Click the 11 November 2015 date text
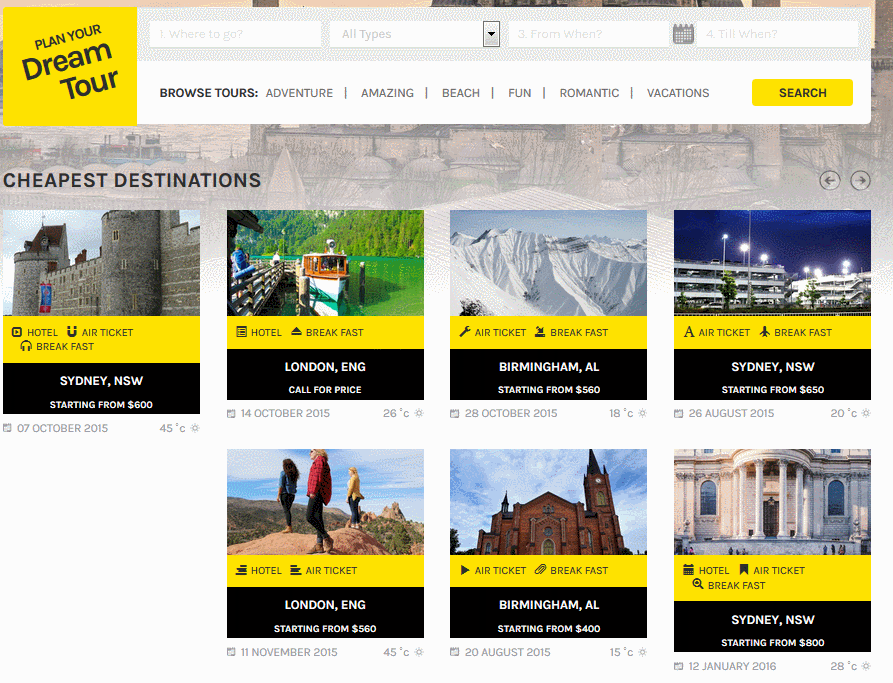Screen dimensions: 893x683 289,652
